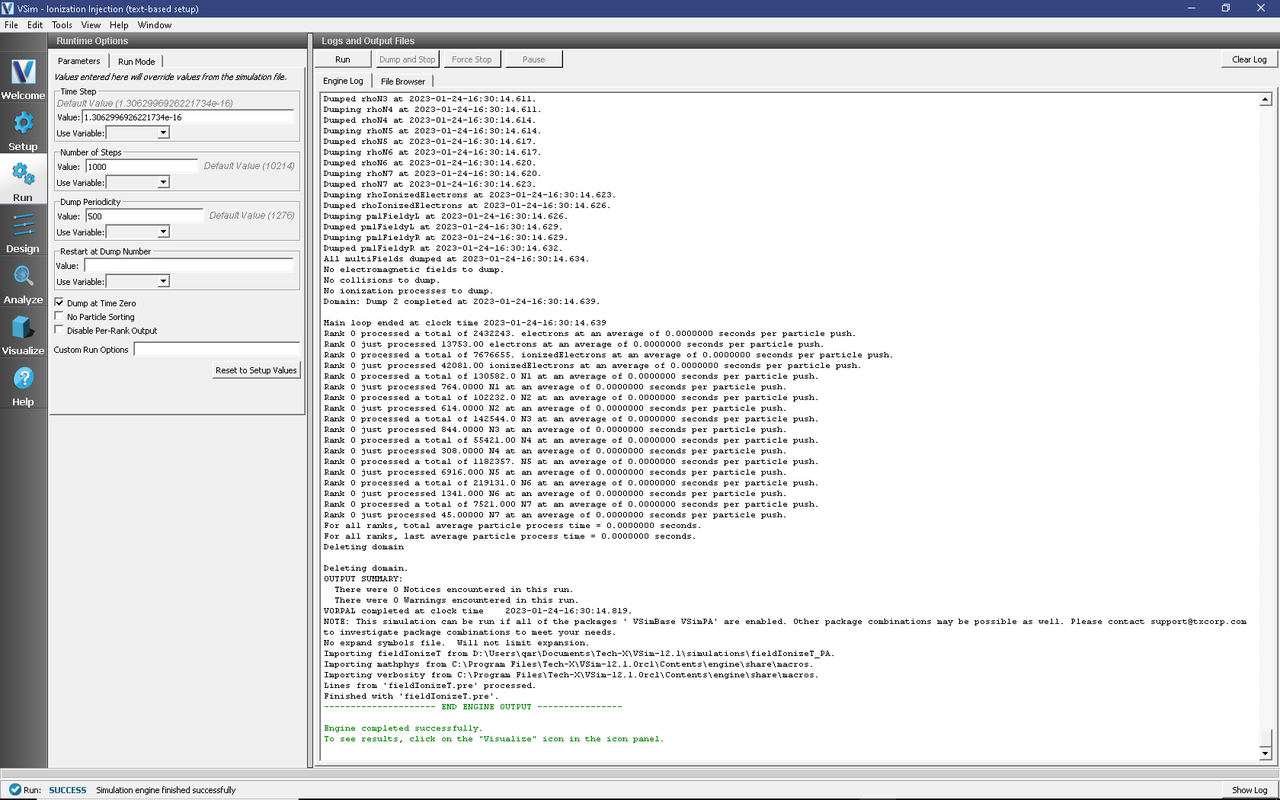
Task: Click the Dump and Stop button
Action: click(407, 60)
